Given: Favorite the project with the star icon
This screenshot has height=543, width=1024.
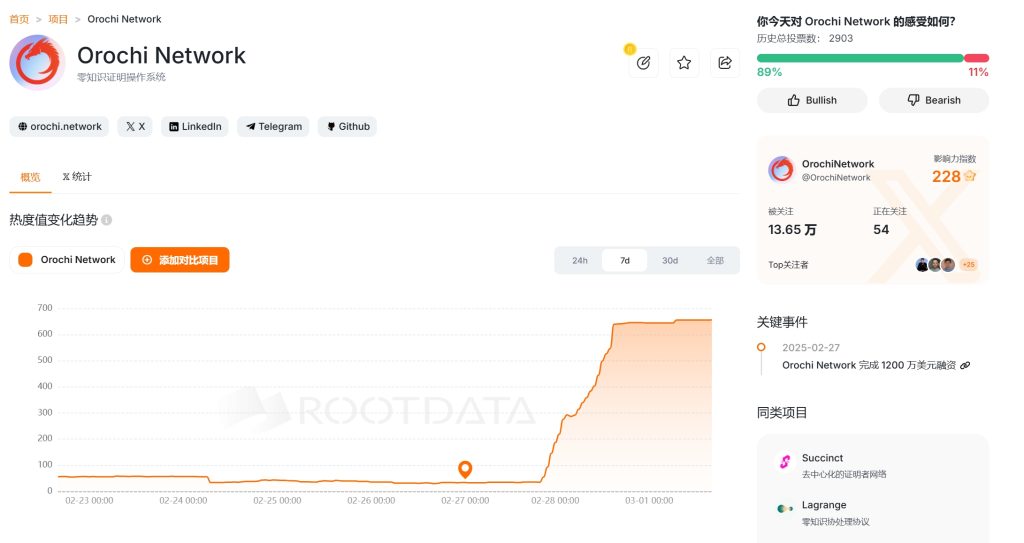Looking at the screenshot, I should tap(684, 63).
